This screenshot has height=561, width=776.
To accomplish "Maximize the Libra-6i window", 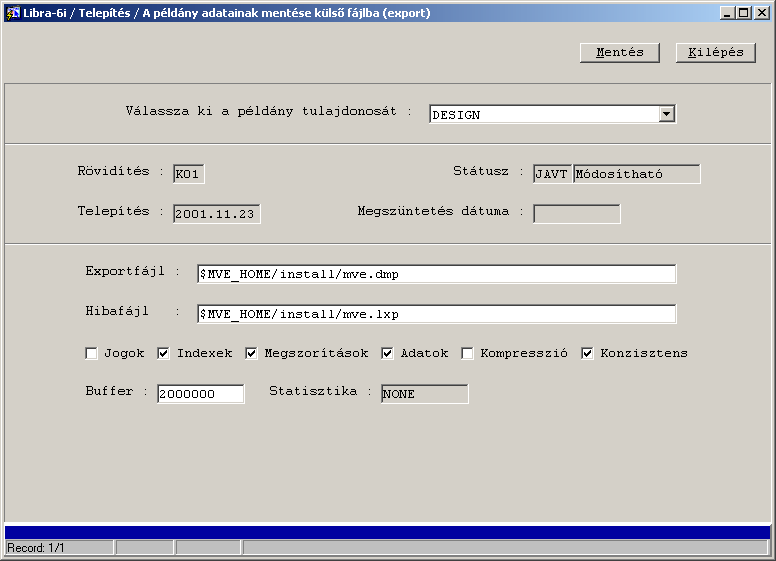I will click(744, 13).
